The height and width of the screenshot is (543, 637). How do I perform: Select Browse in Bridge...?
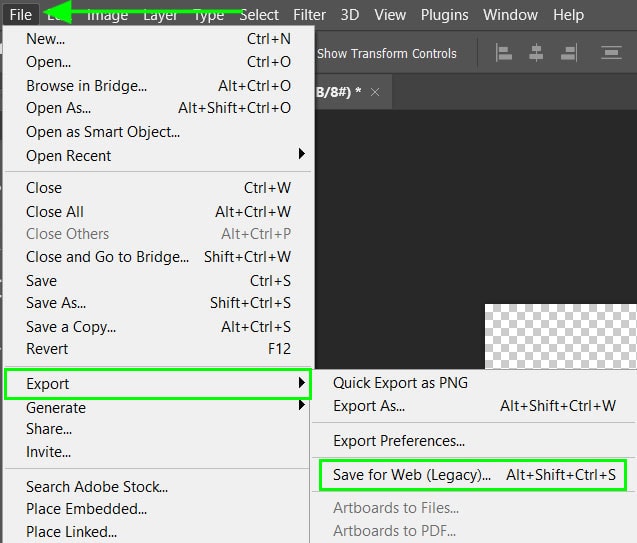[158, 86]
